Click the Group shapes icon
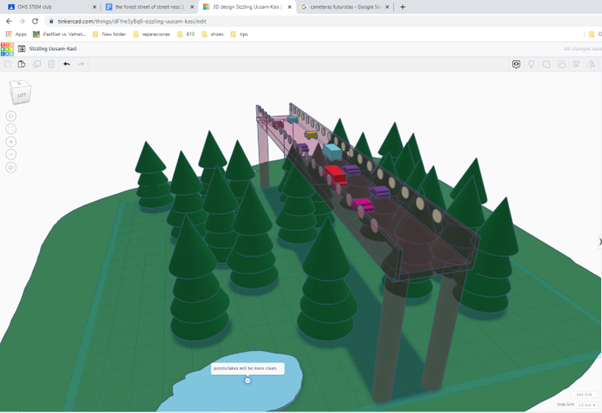Image resolution: width=602 pixels, height=413 pixels. point(546,64)
